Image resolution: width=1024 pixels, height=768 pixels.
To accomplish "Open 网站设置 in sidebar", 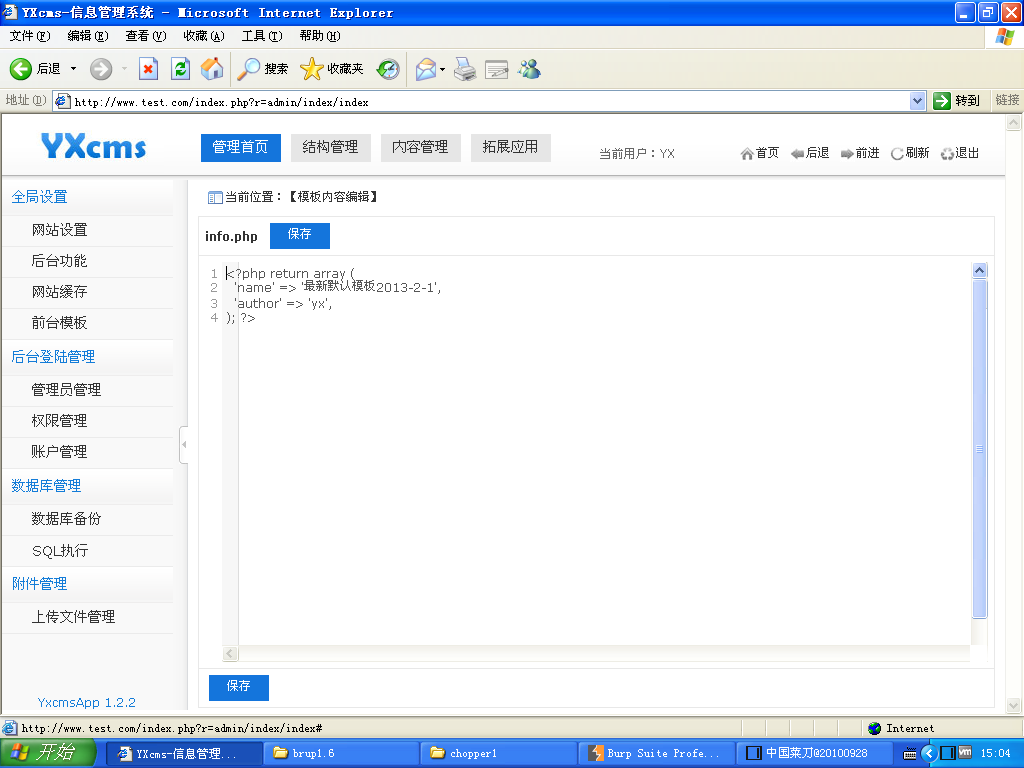I will 59,230.
